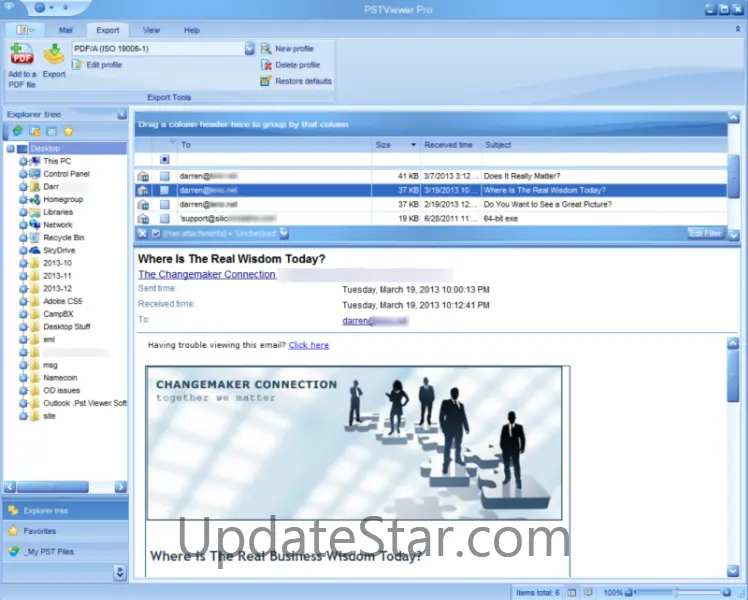
Task: Click the zoom in plus button in status bar
Action: click(x=727, y=592)
